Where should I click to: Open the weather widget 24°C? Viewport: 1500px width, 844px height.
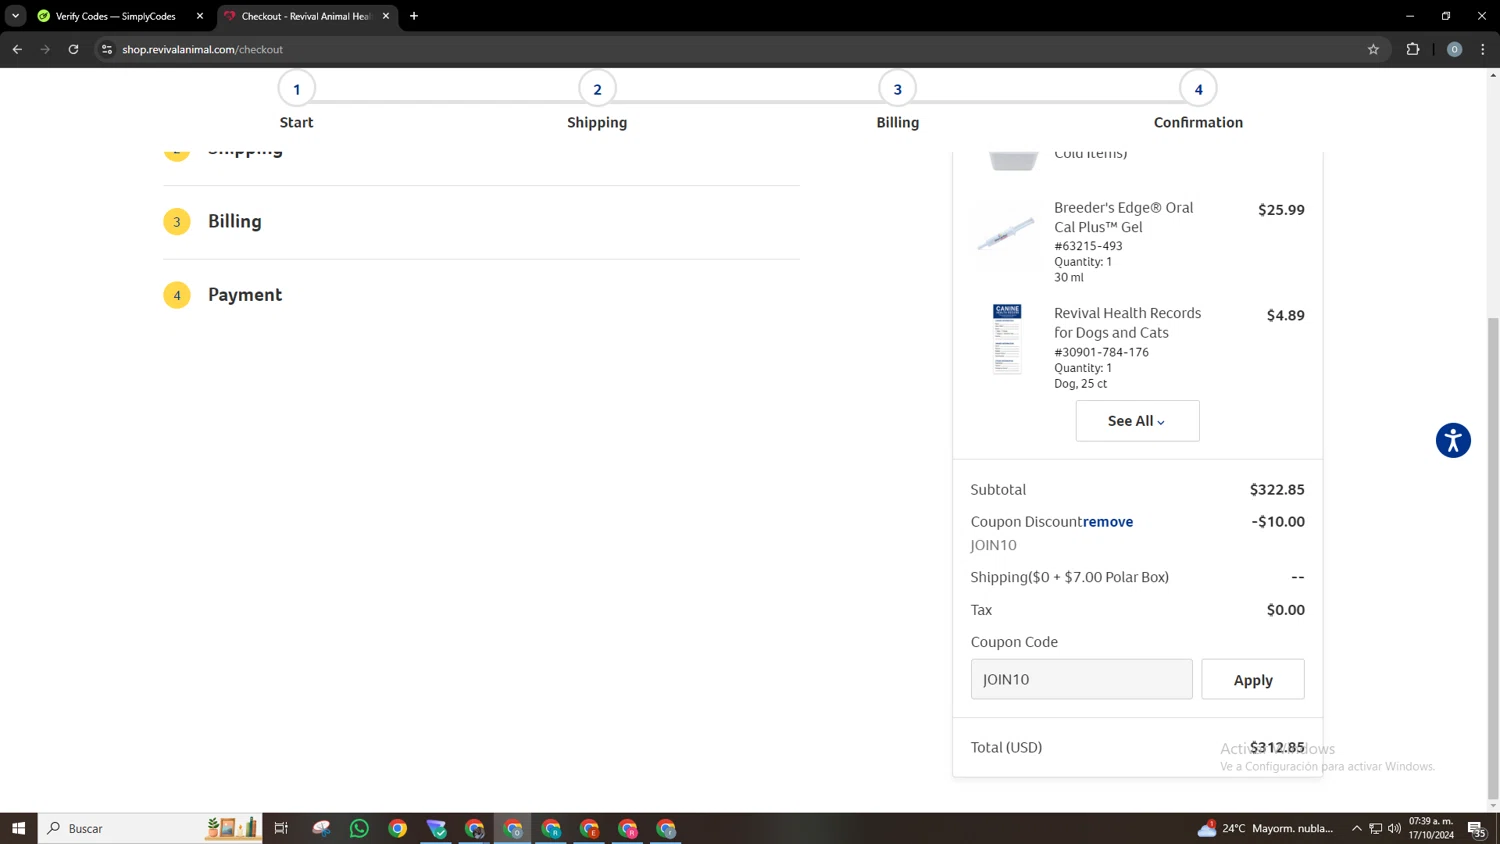1266,828
